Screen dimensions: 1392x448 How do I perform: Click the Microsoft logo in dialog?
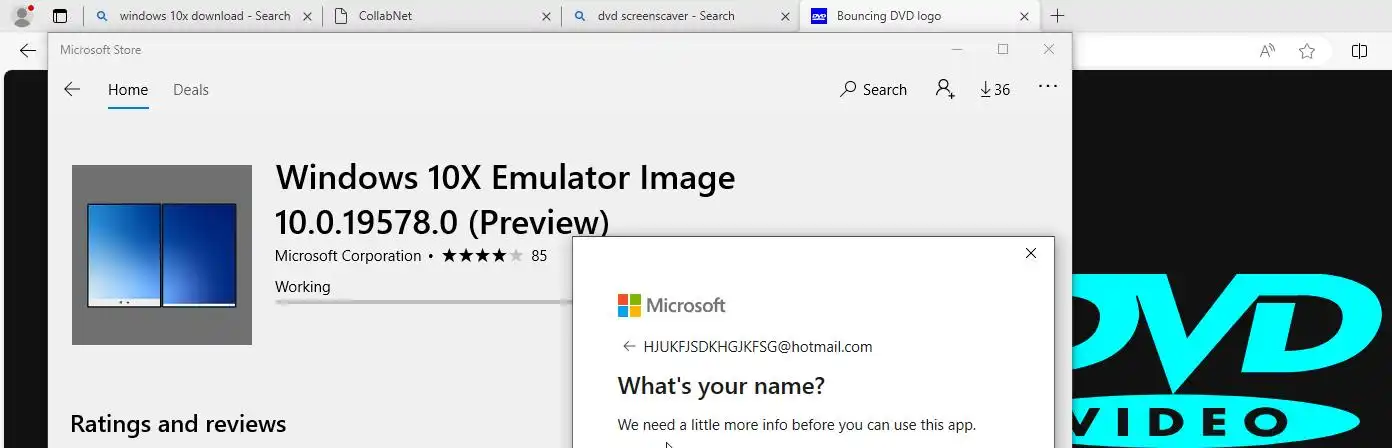click(671, 305)
